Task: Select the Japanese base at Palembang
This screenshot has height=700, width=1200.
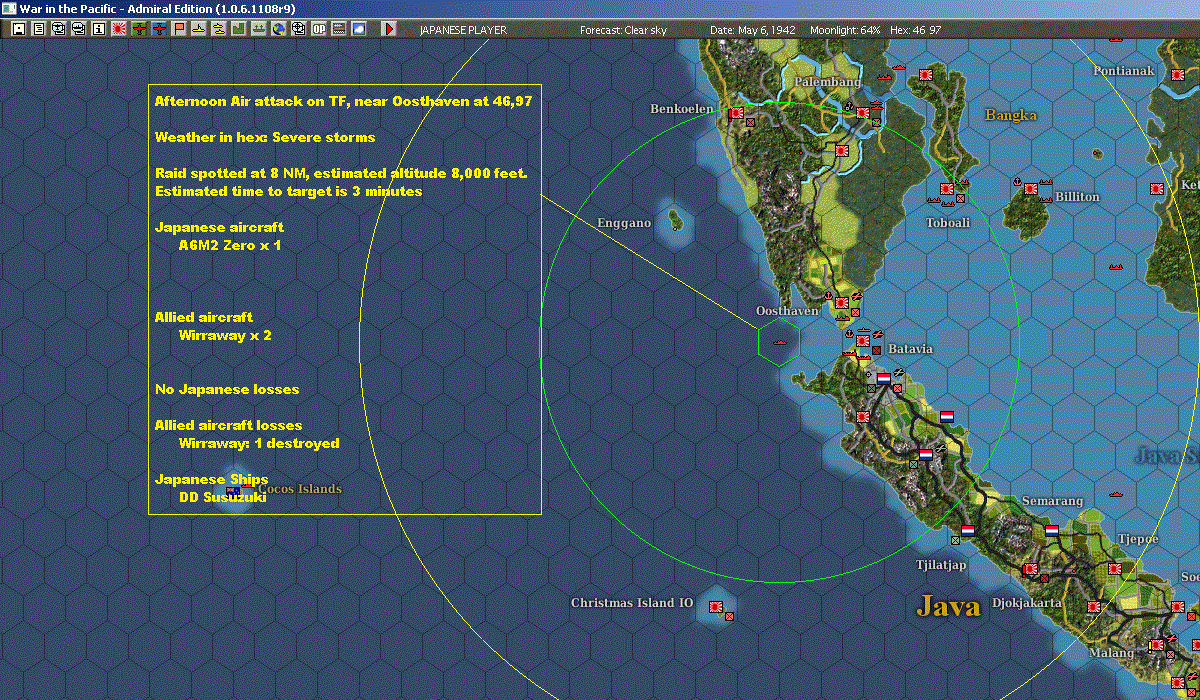Action: (x=862, y=114)
